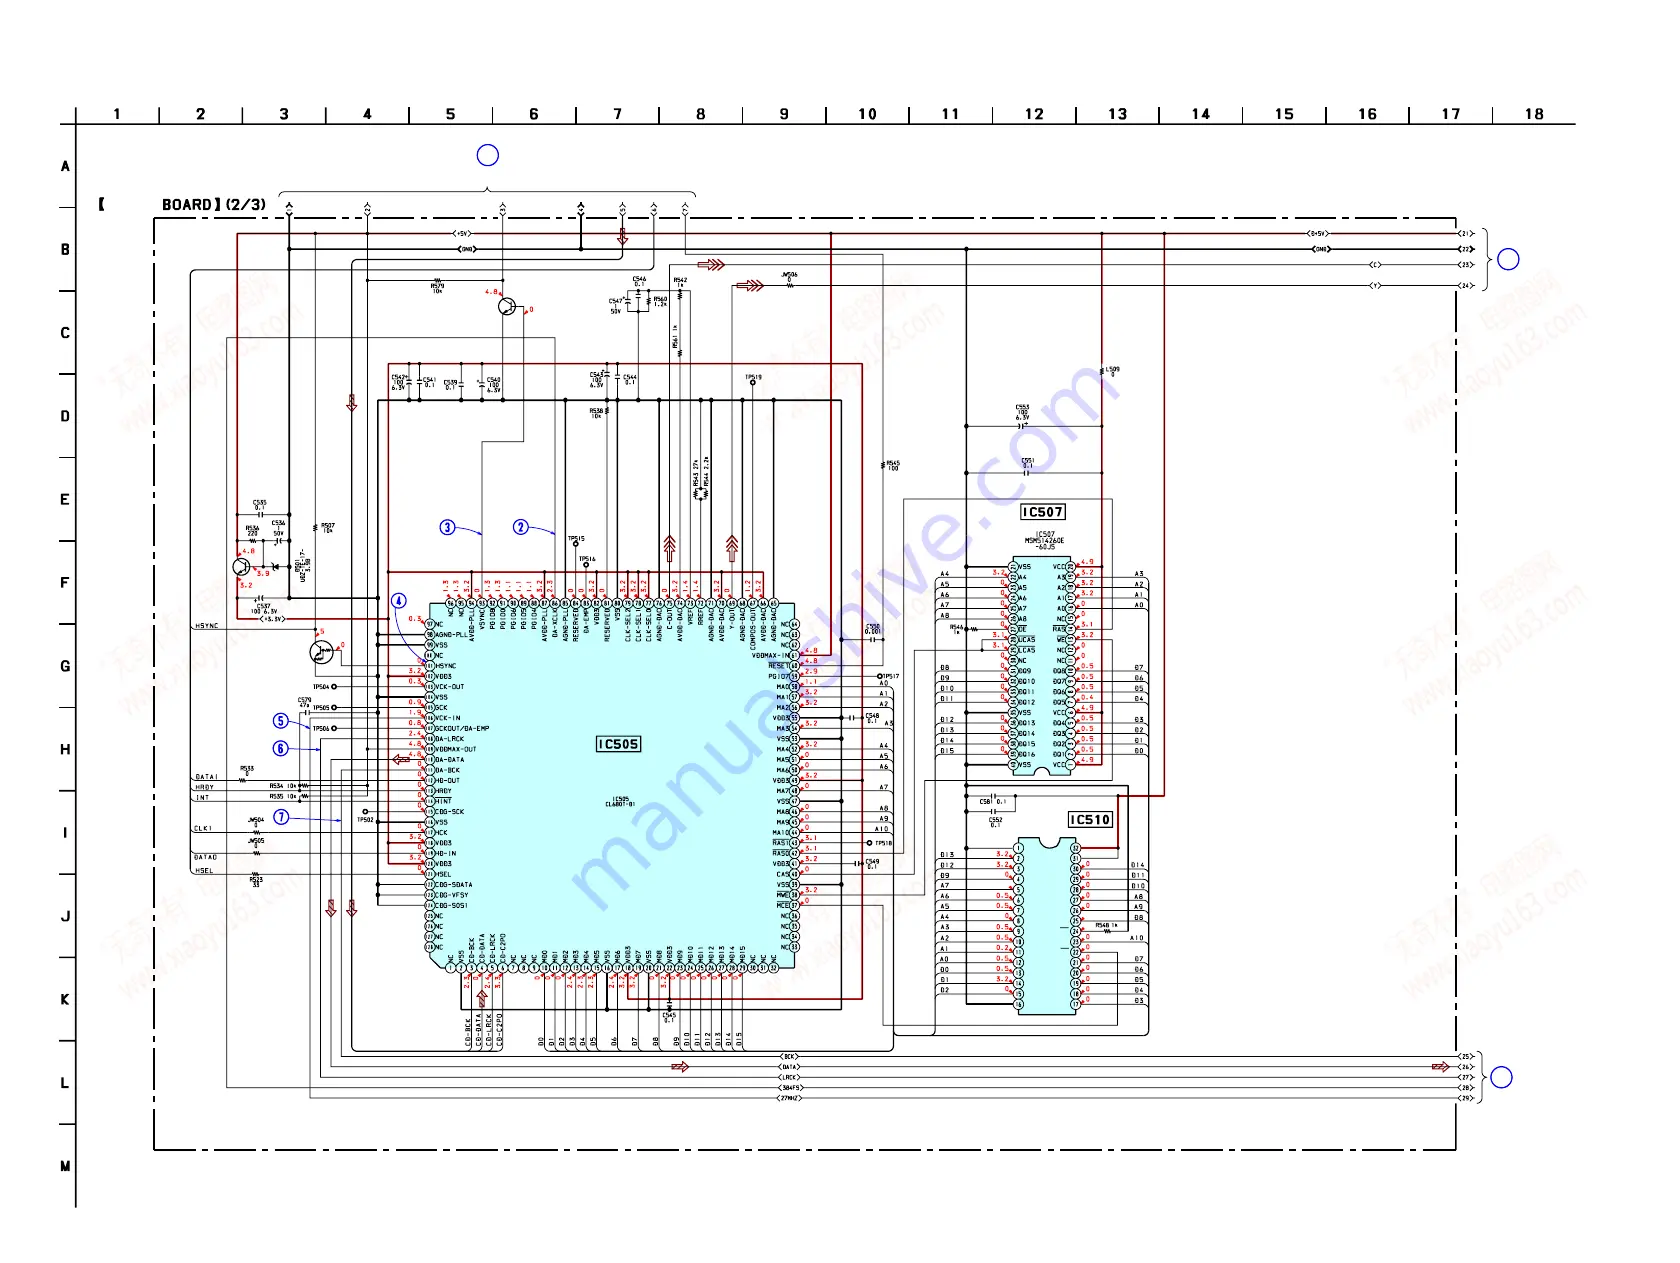
Task: Select the IC507 boxed label
Action: click(1042, 512)
